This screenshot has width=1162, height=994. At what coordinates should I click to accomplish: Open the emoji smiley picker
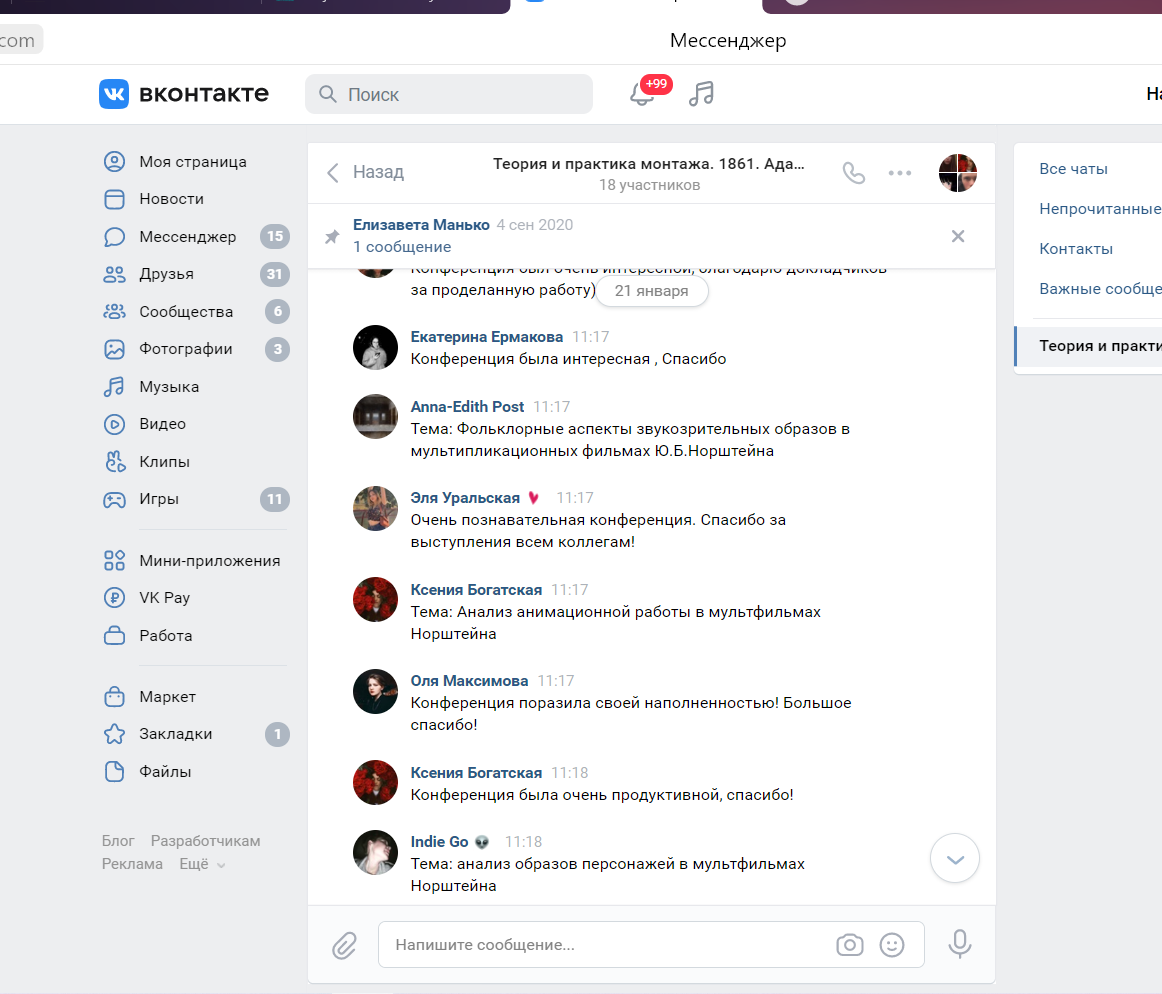891,945
